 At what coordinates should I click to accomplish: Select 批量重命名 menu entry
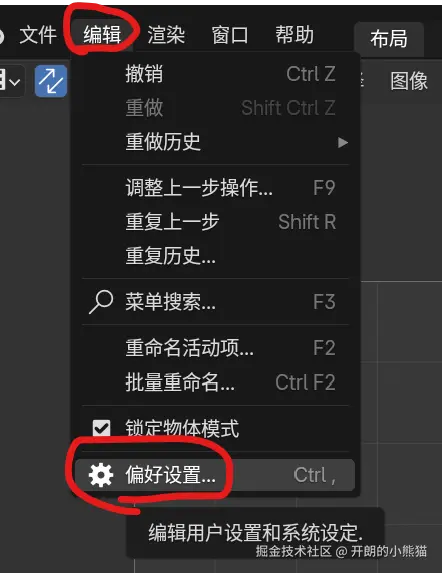coord(215,383)
